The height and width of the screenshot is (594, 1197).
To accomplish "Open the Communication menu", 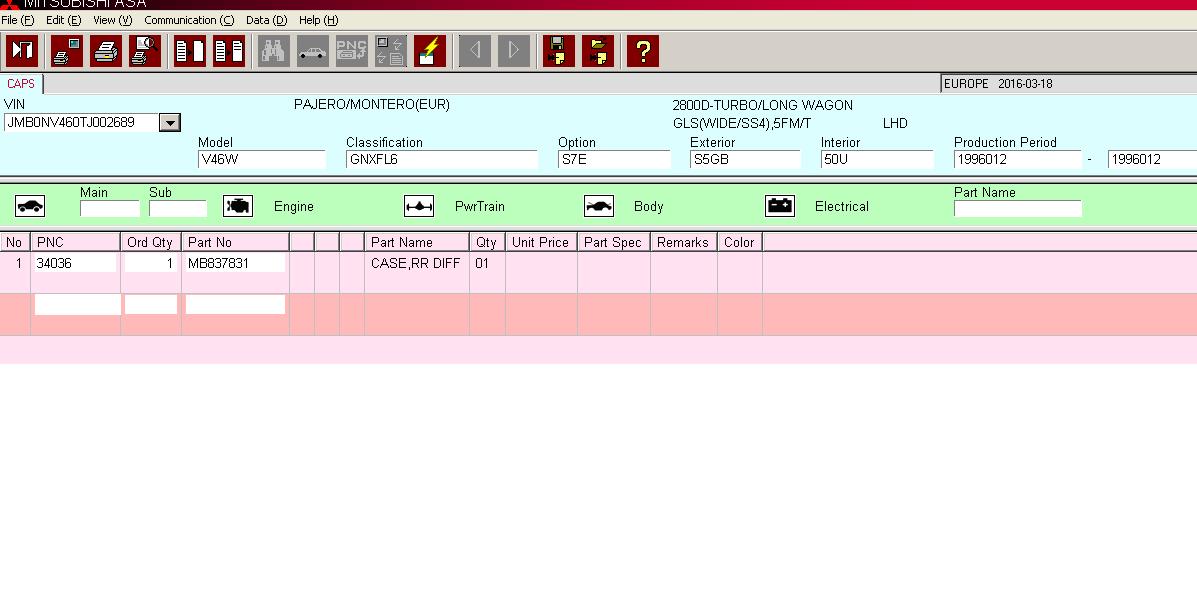I will point(189,21).
